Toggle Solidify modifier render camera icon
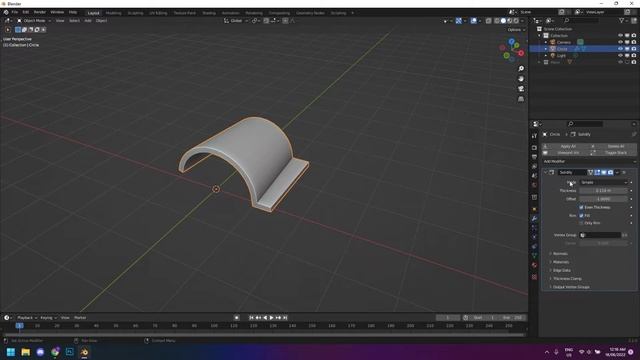The width and height of the screenshot is (640, 360). 610,172
